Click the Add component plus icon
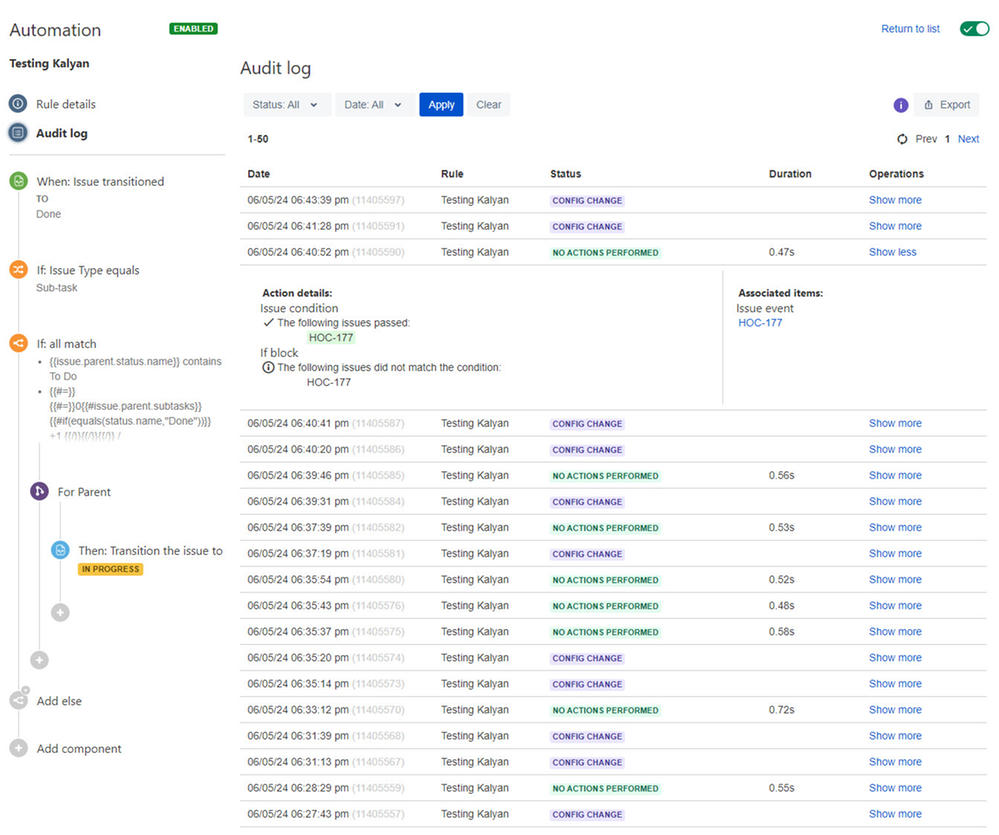This screenshot has width=999, height=835. click(x=18, y=749)
